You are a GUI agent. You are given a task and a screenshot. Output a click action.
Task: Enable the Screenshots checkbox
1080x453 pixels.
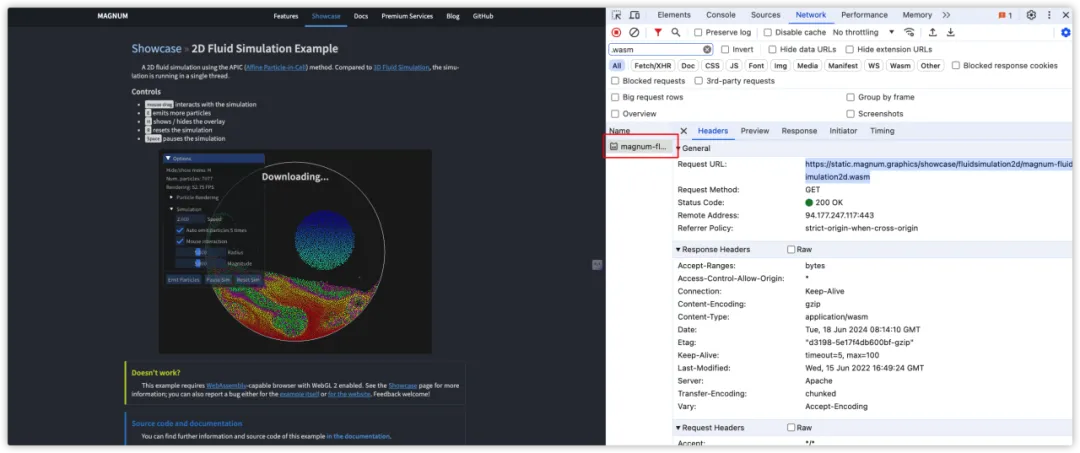tap(851, 114)
